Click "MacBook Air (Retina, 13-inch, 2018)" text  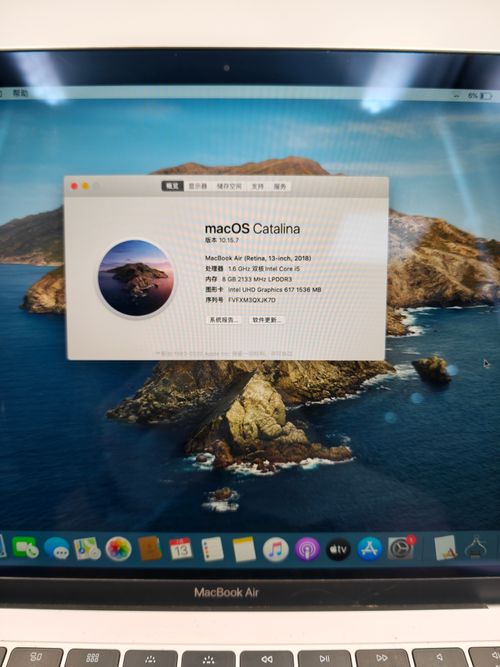258,258
